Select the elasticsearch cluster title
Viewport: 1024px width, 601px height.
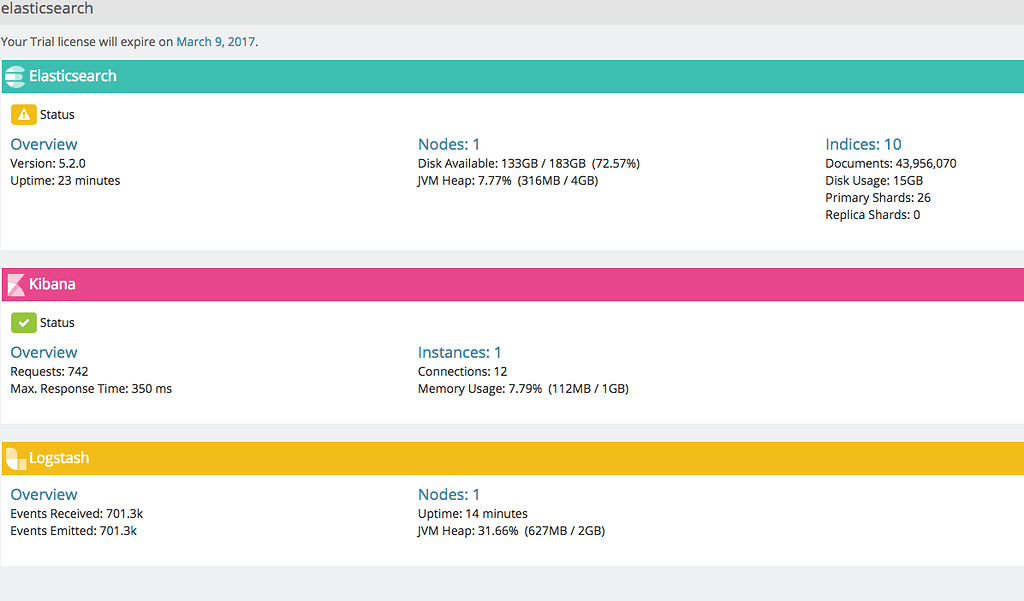click(48, 8)
